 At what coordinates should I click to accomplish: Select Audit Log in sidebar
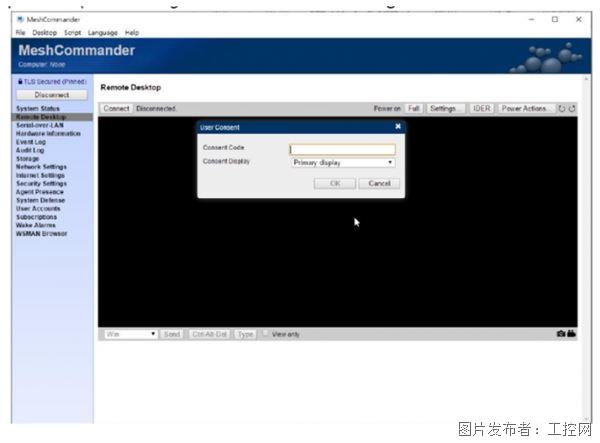(30, 150)
